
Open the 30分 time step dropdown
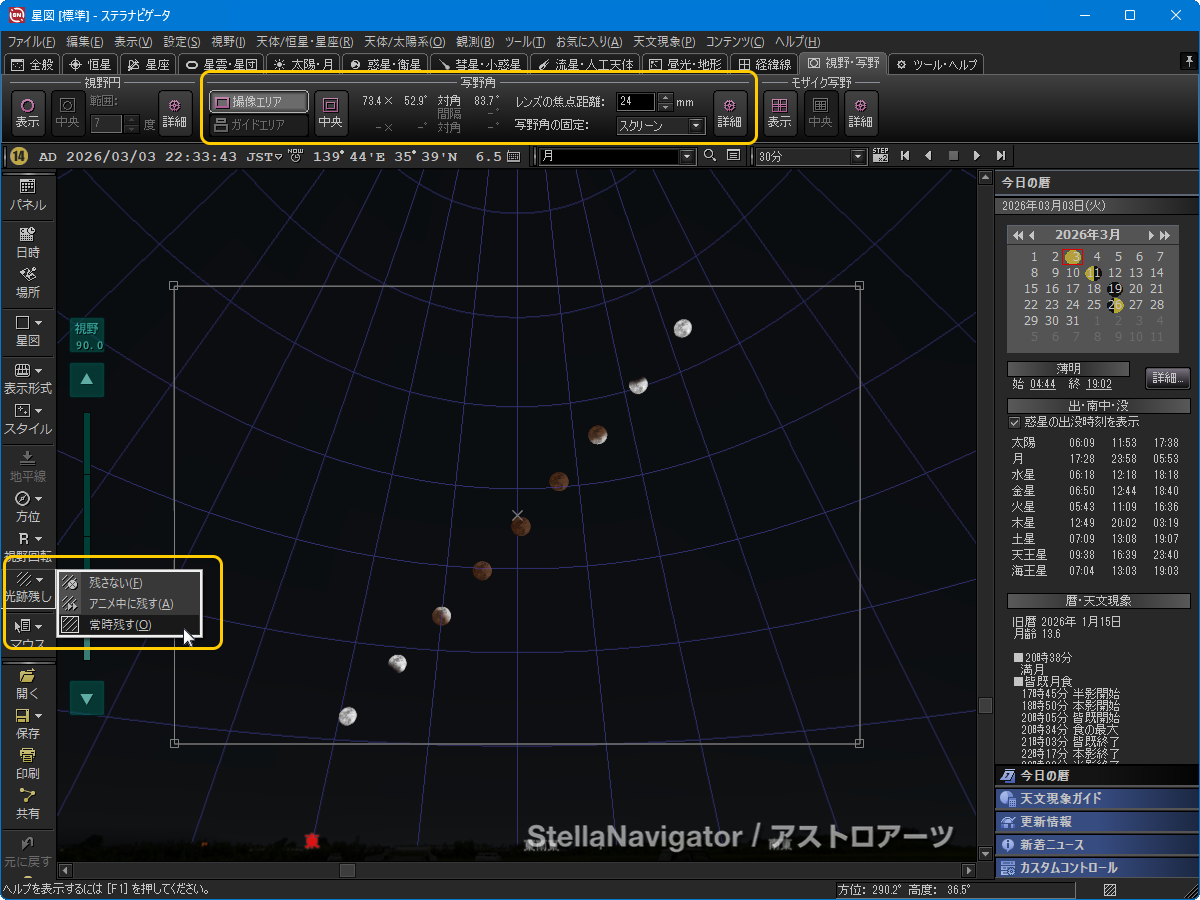[857, 156]
